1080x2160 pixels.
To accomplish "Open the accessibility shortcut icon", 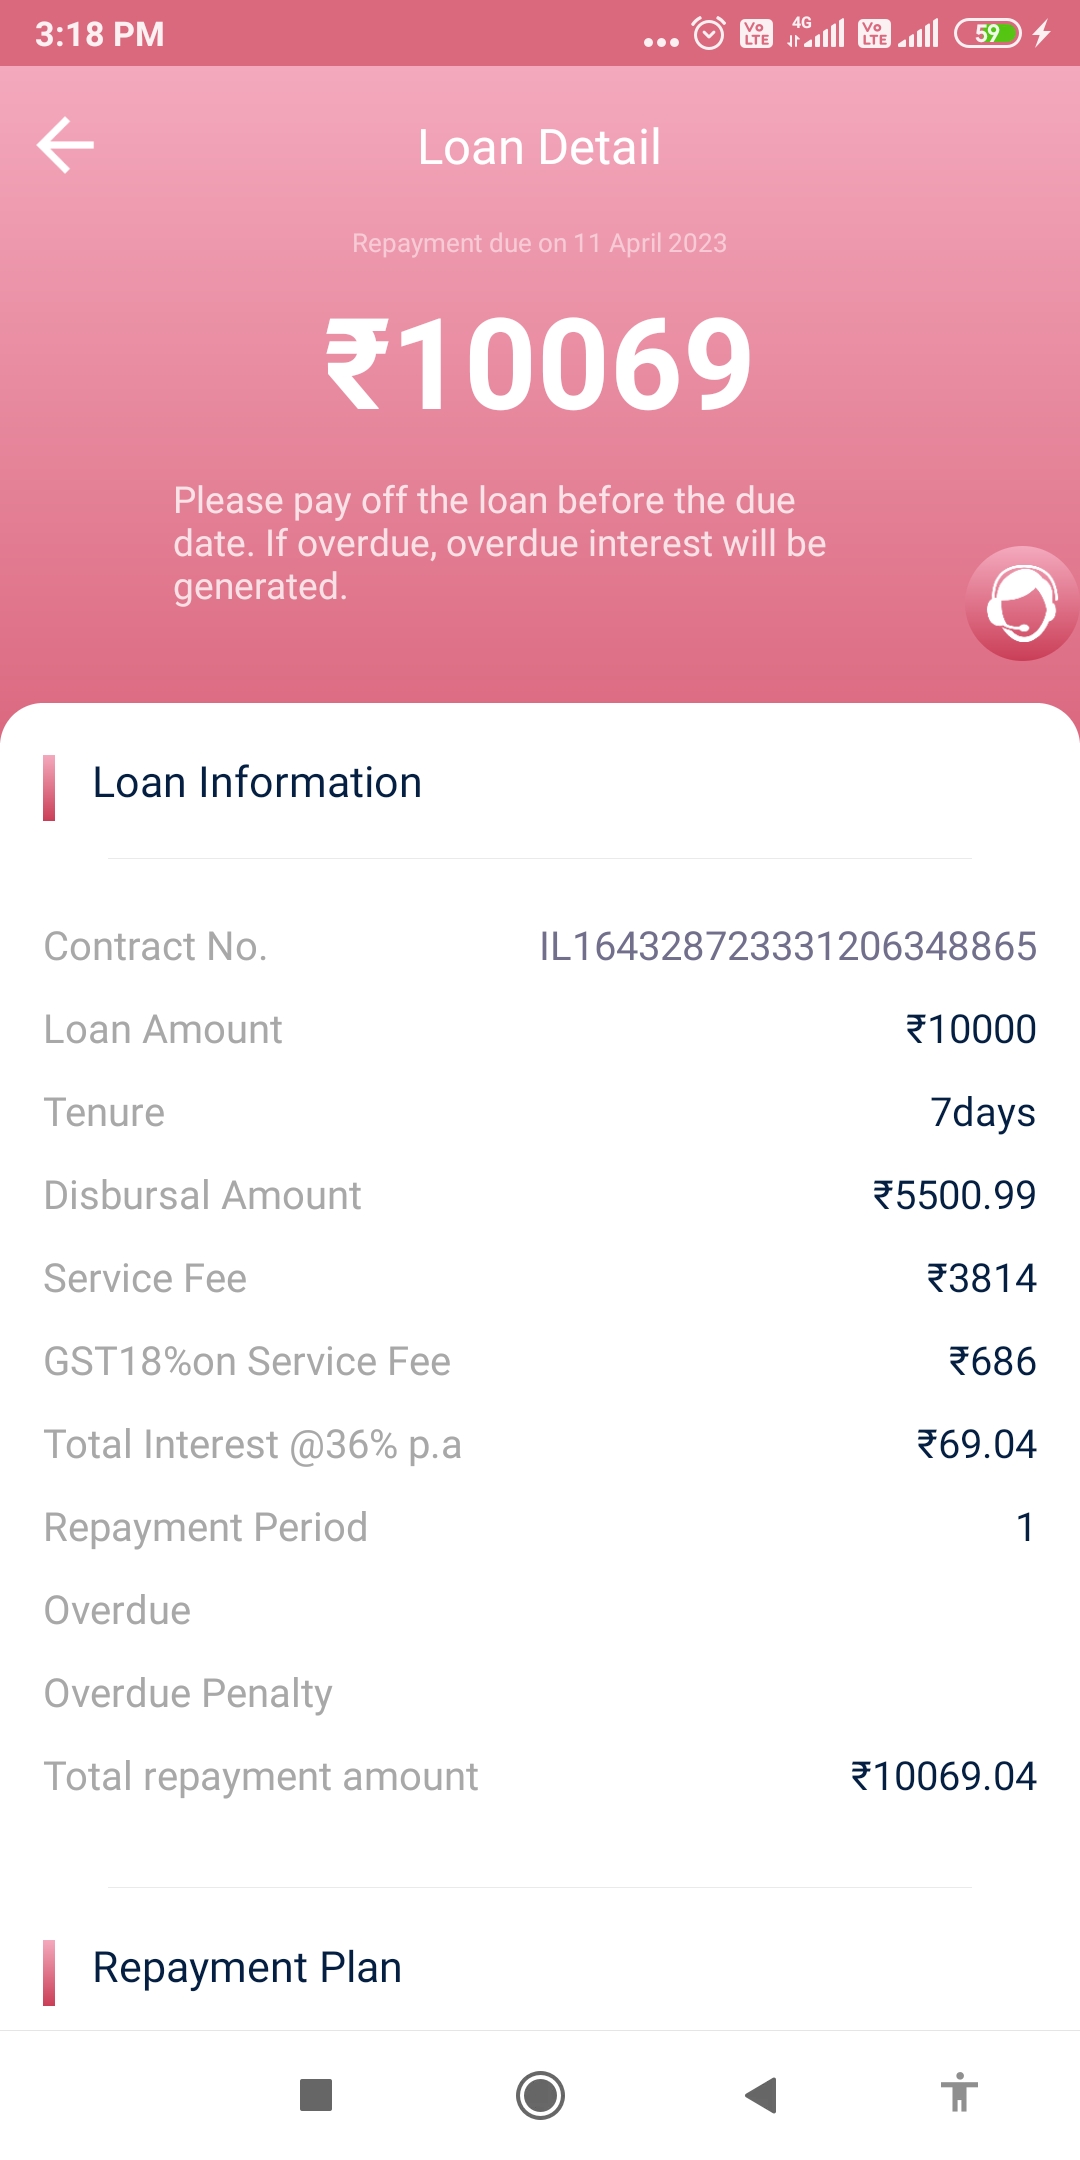I will pyautogui.click(x=959, y=2093).
